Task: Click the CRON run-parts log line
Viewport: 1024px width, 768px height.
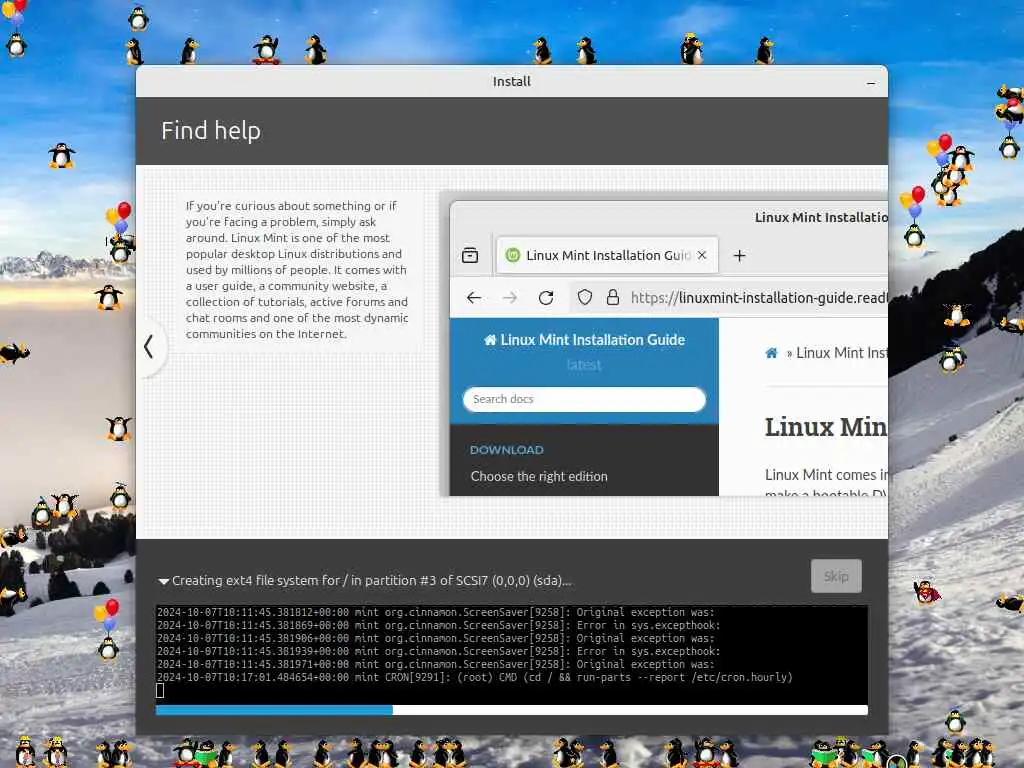Action: pos(475,677)
